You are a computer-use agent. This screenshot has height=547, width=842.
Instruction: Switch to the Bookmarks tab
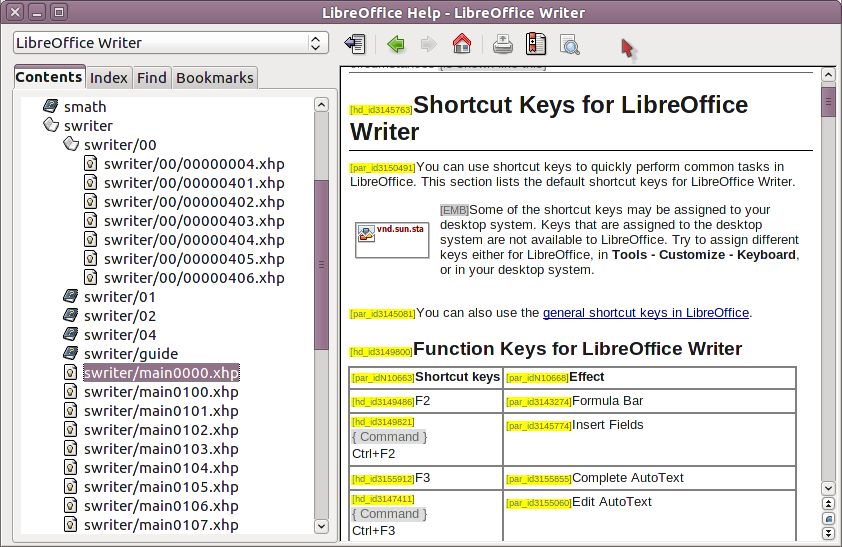(x=215, y=78)
